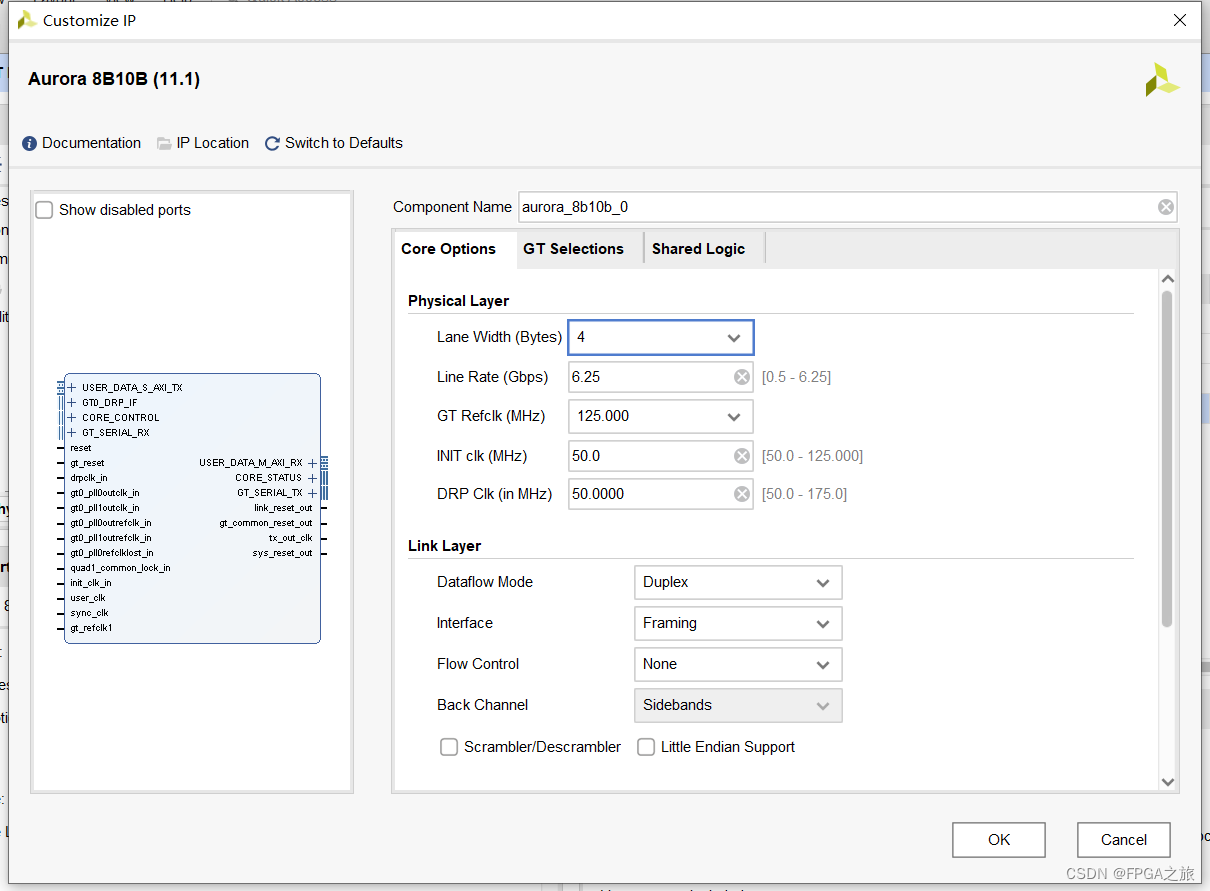This screenshot has width=1210, height=891.
Task: Select the drpclk_in port label
Action: click(x=89, y=478)
